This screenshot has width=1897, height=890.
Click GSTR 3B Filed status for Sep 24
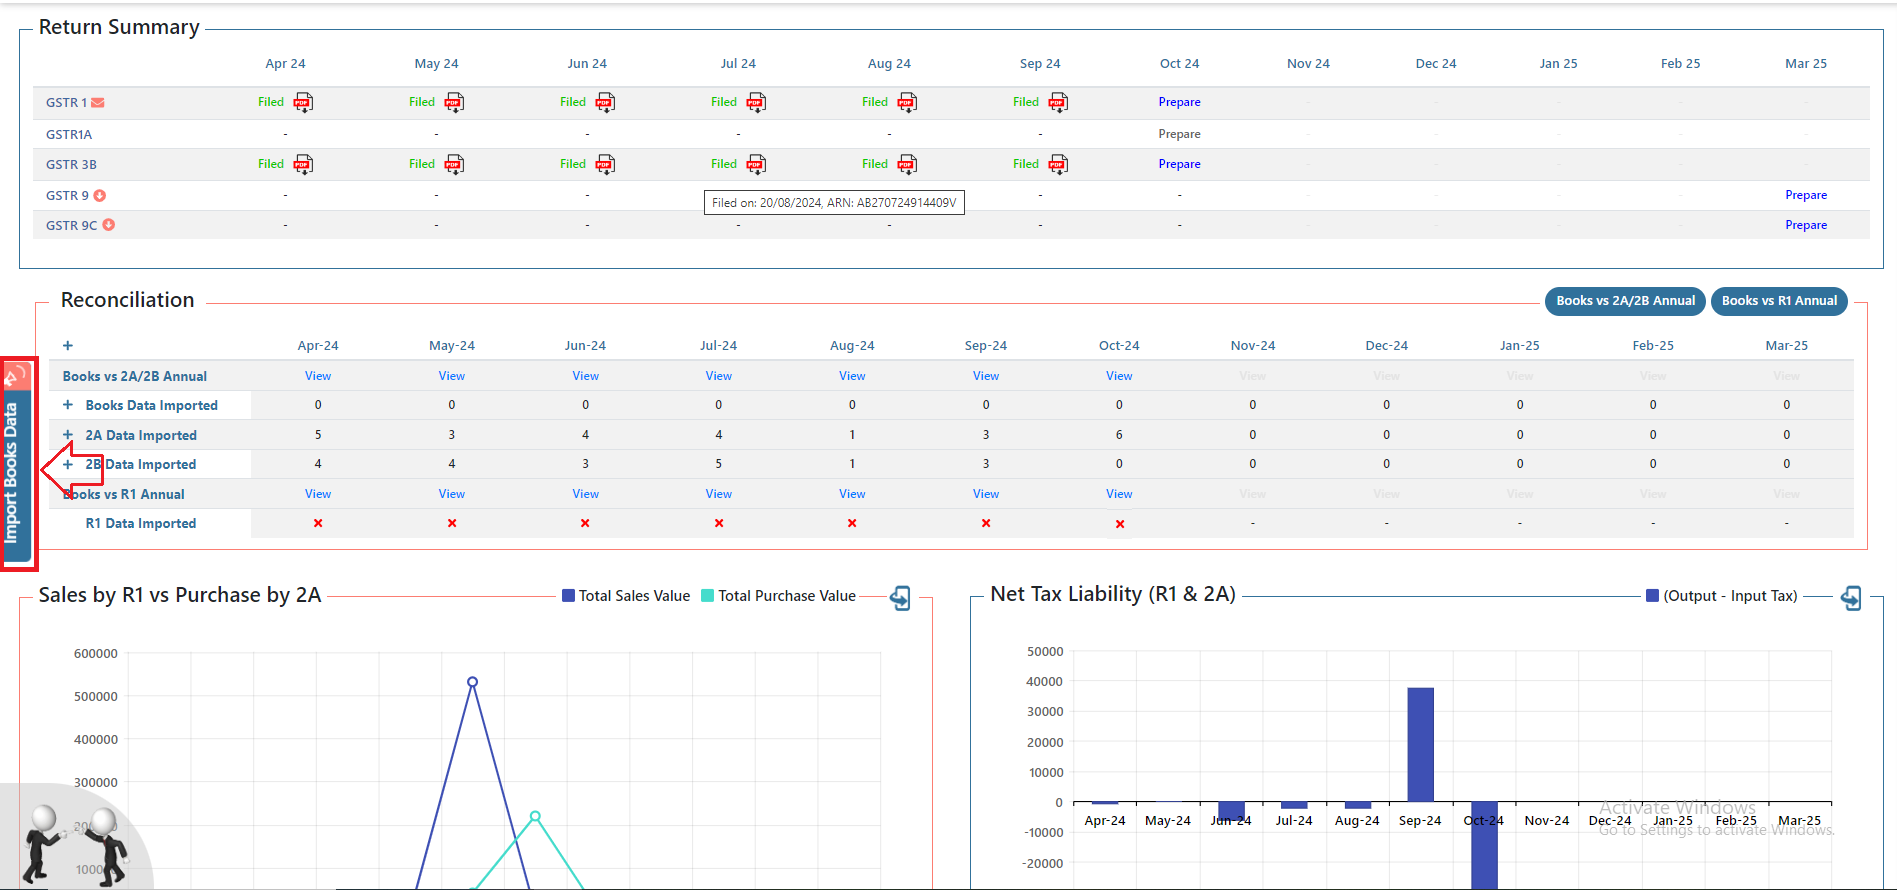coord(1026,164)
